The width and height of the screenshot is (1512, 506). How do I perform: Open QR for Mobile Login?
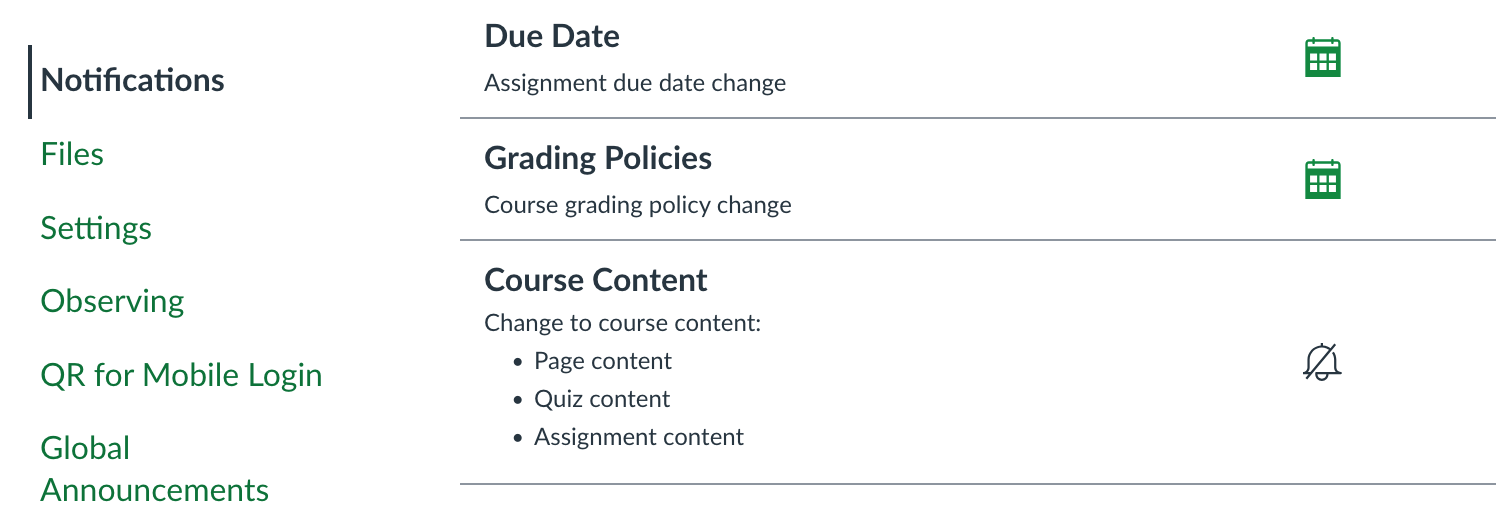(181, 375)
